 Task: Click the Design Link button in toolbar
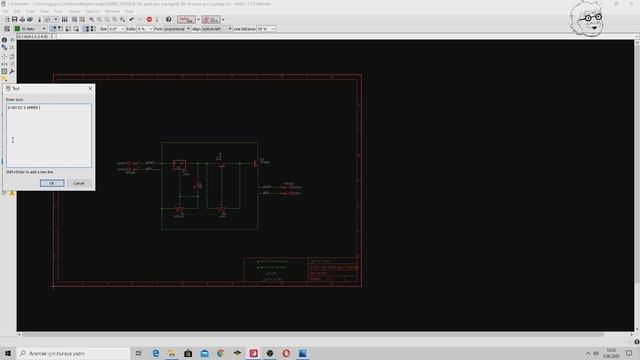(186, 19)
